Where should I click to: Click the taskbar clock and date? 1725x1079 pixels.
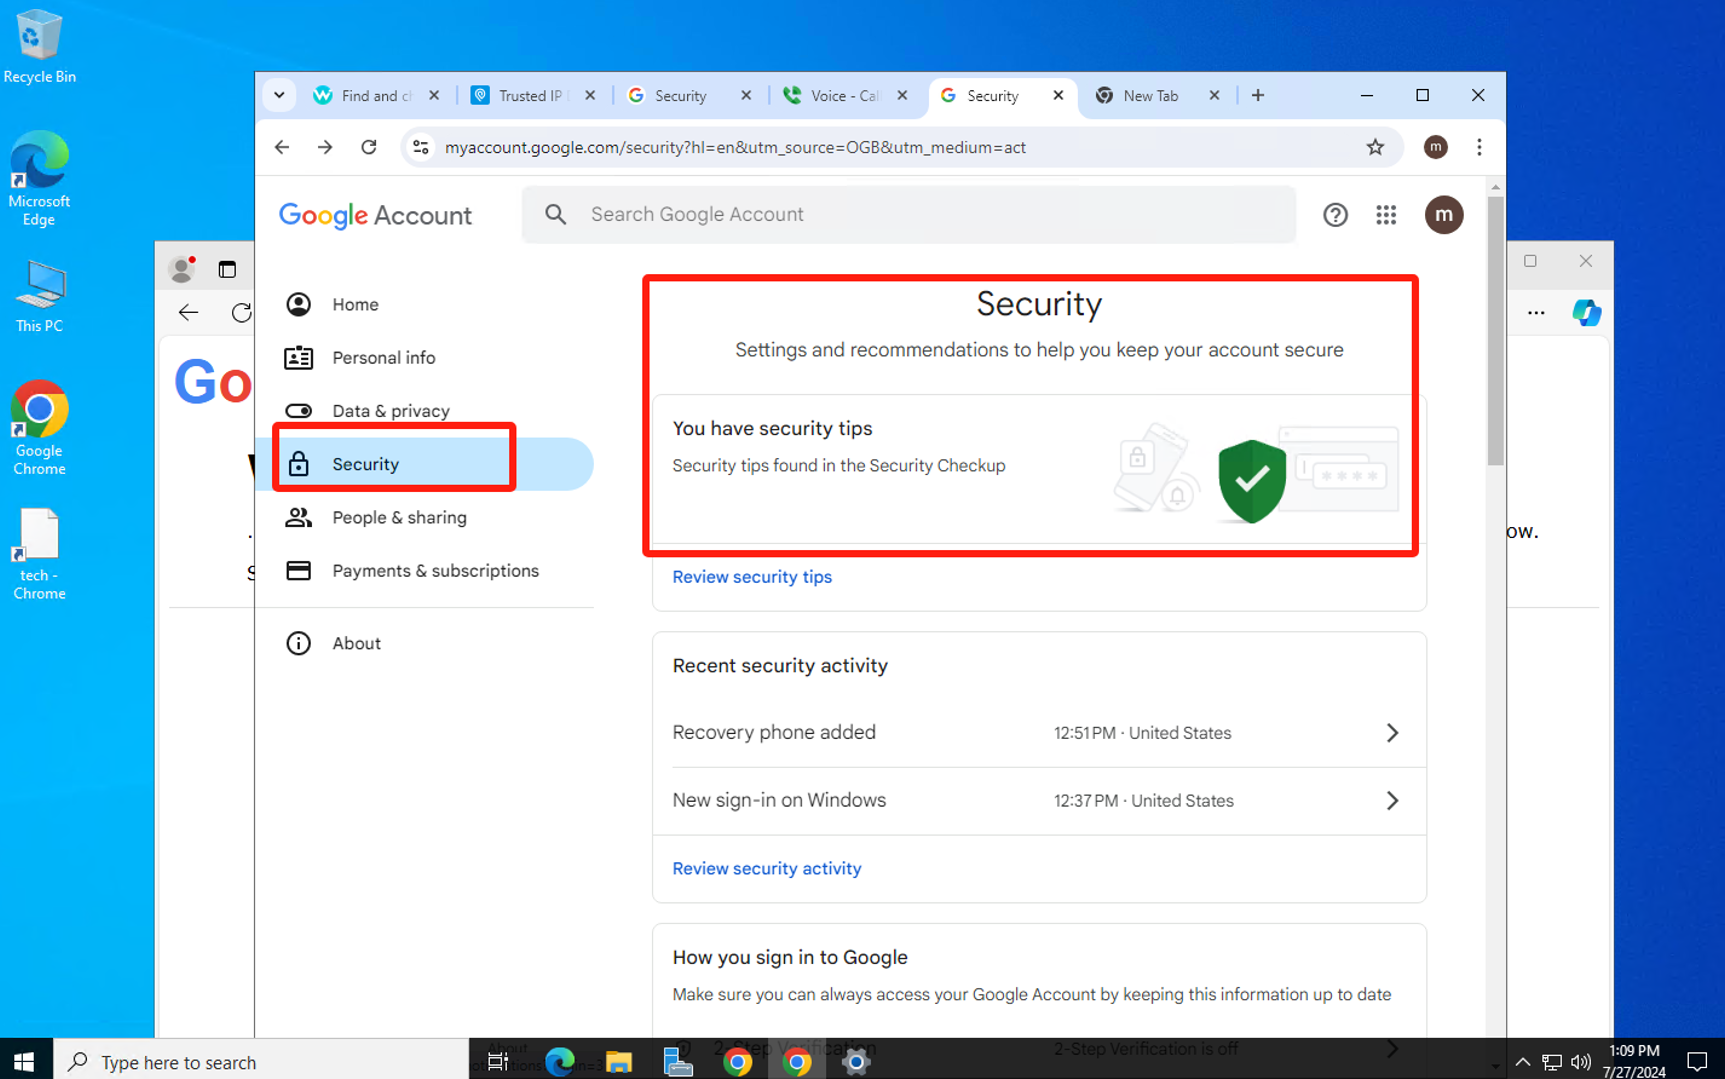(x=1634, y=1061)
